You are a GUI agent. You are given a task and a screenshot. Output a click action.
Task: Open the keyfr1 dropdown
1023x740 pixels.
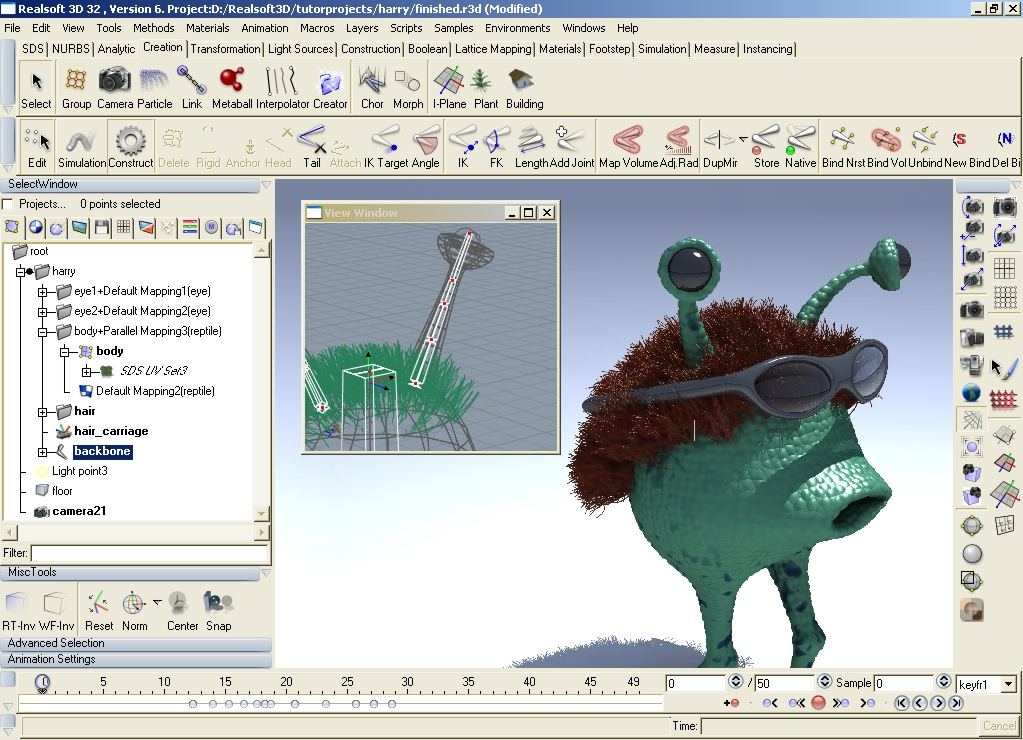[x=1010, y=683]
